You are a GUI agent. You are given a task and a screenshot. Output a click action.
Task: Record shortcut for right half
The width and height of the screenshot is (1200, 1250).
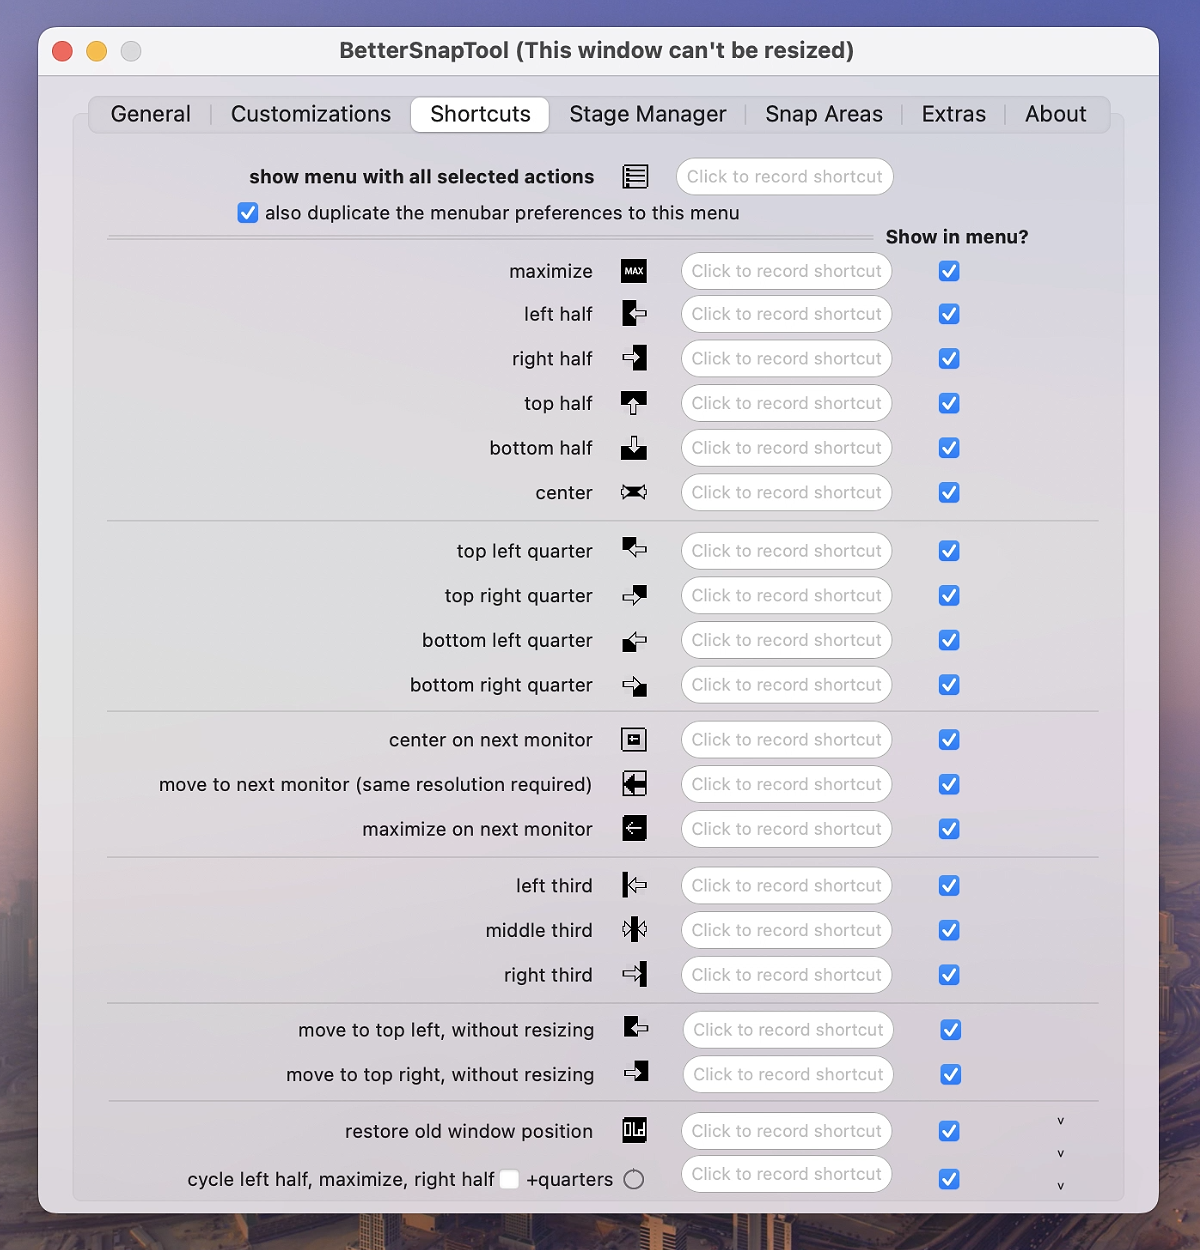[x=787, y=359]
